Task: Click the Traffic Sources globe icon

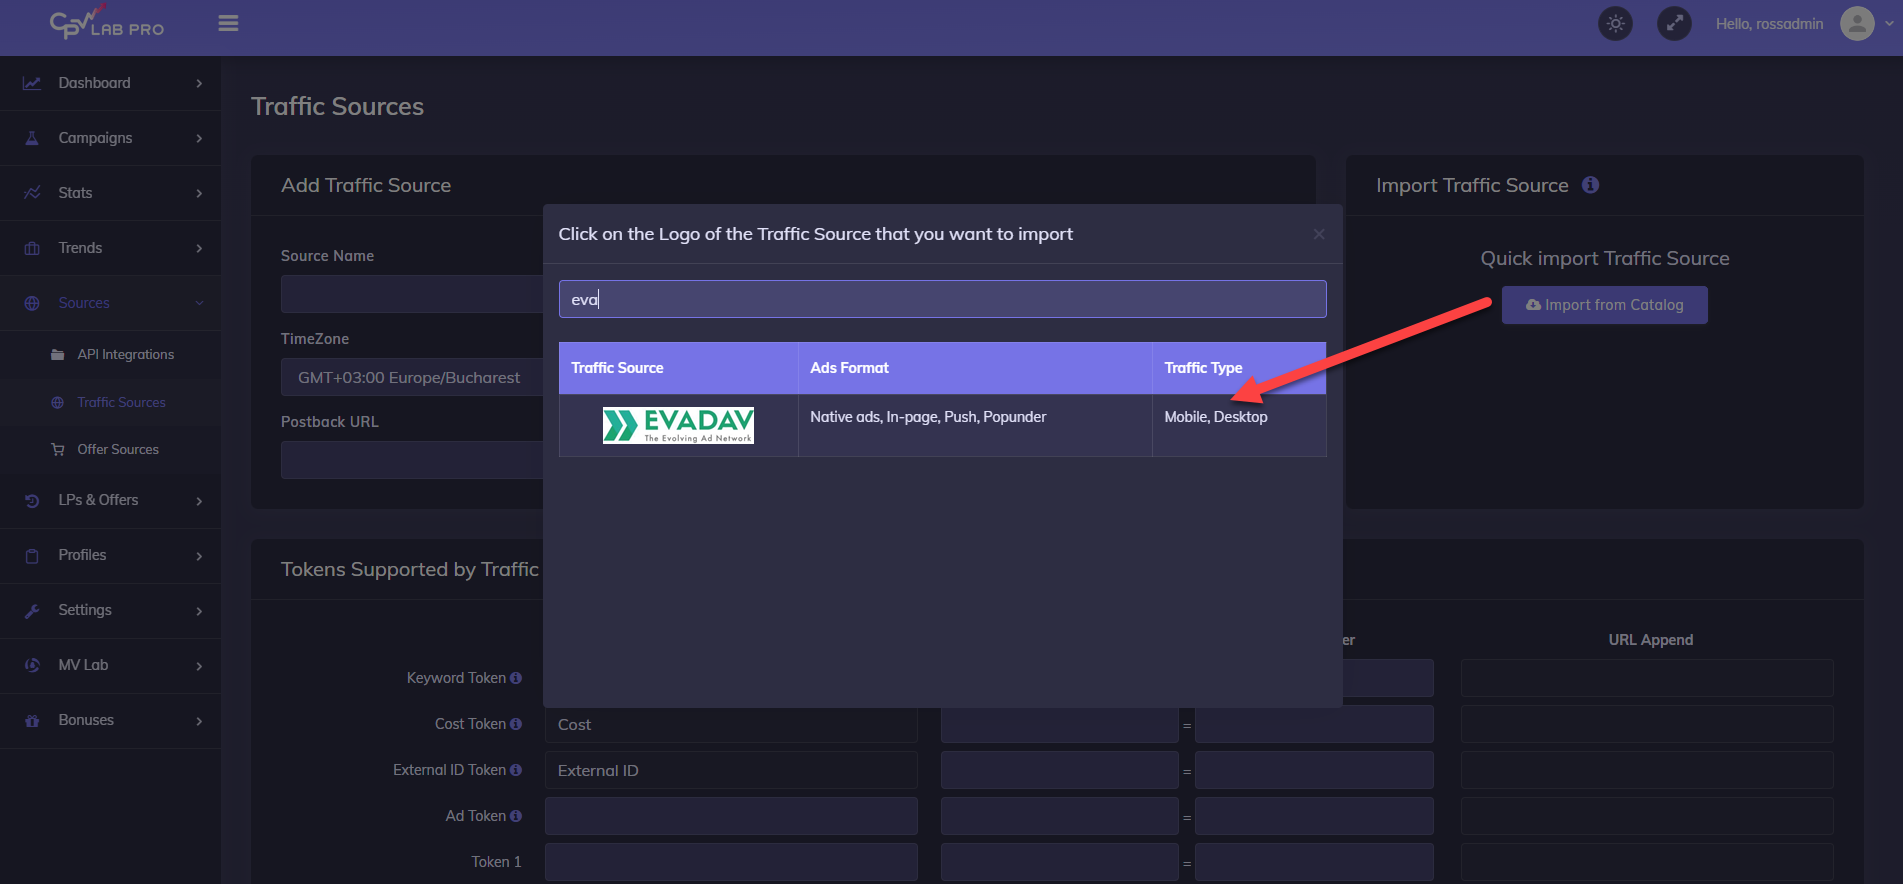Action: click(57, 402)
